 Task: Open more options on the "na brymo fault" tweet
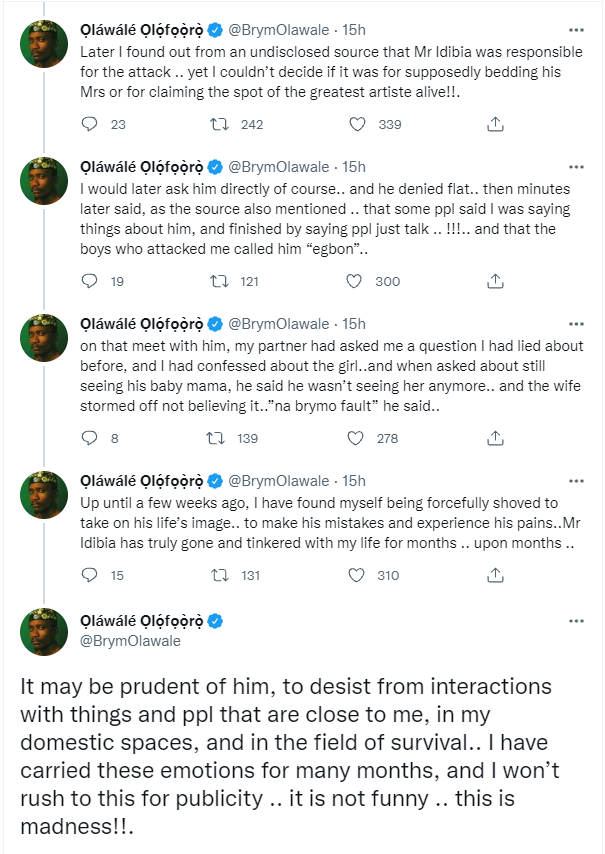pyautogui.click(x=576, y=323)
